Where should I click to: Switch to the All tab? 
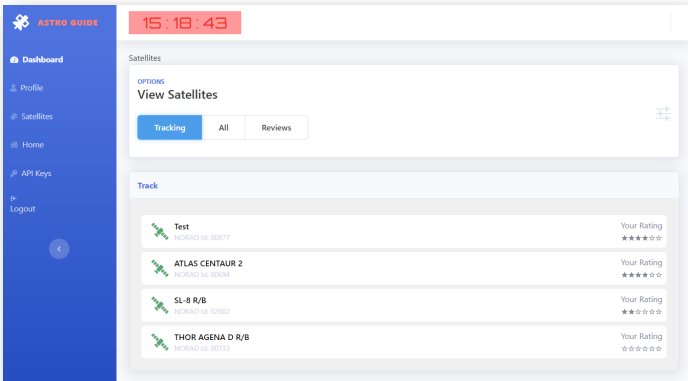[223, 128]
